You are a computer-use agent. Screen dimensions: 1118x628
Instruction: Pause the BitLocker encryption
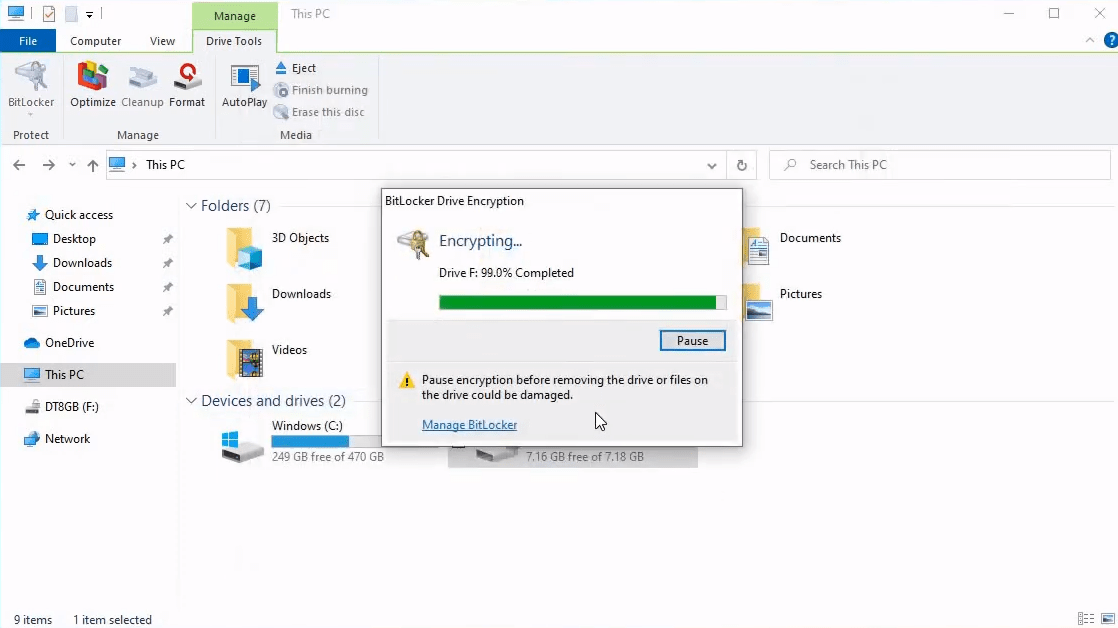692,340
